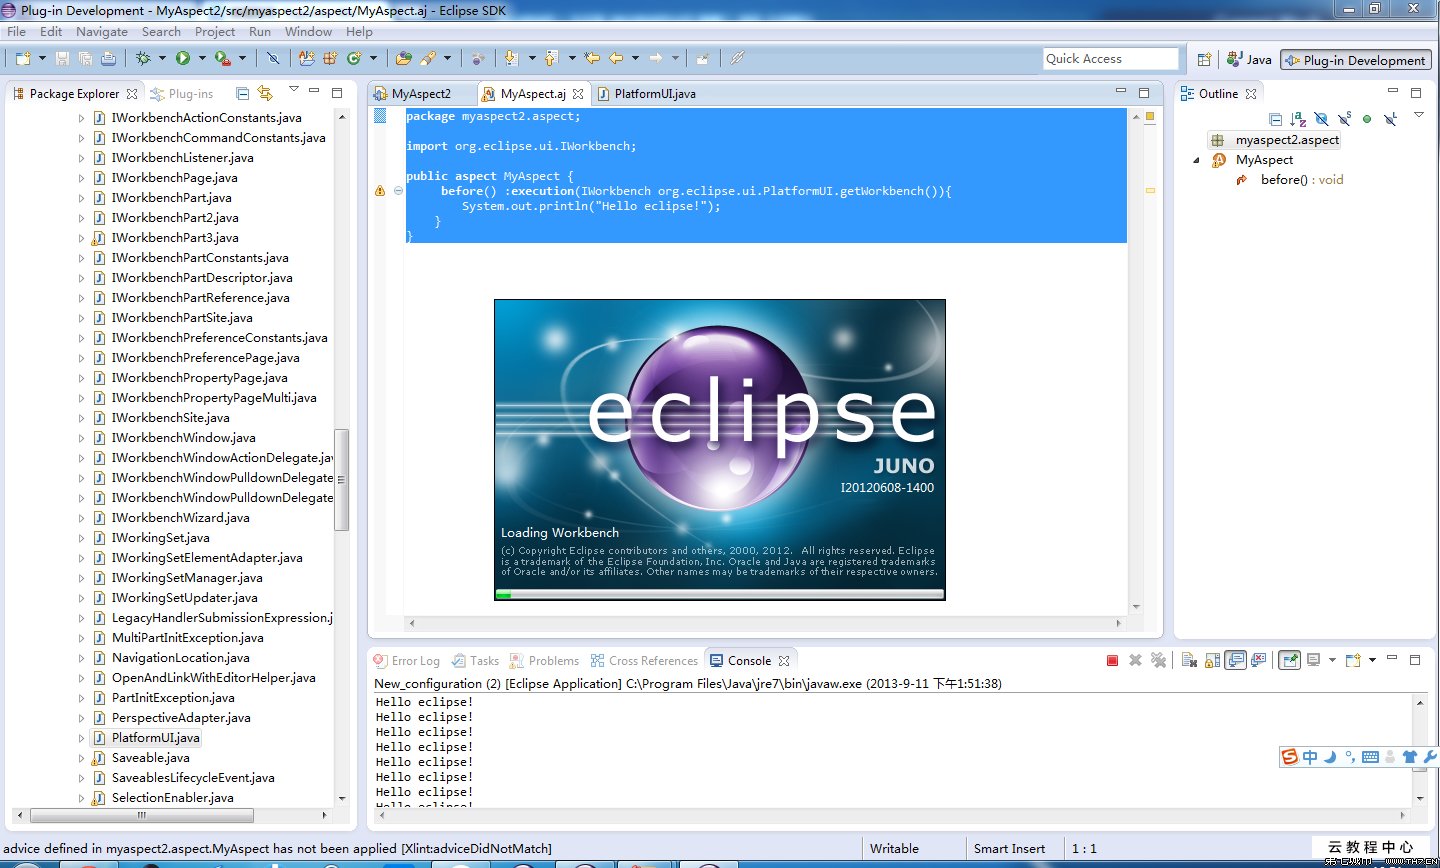Switch to the Cross References tab
Viewport: 1440px width, 868px height.
(644, 661)
